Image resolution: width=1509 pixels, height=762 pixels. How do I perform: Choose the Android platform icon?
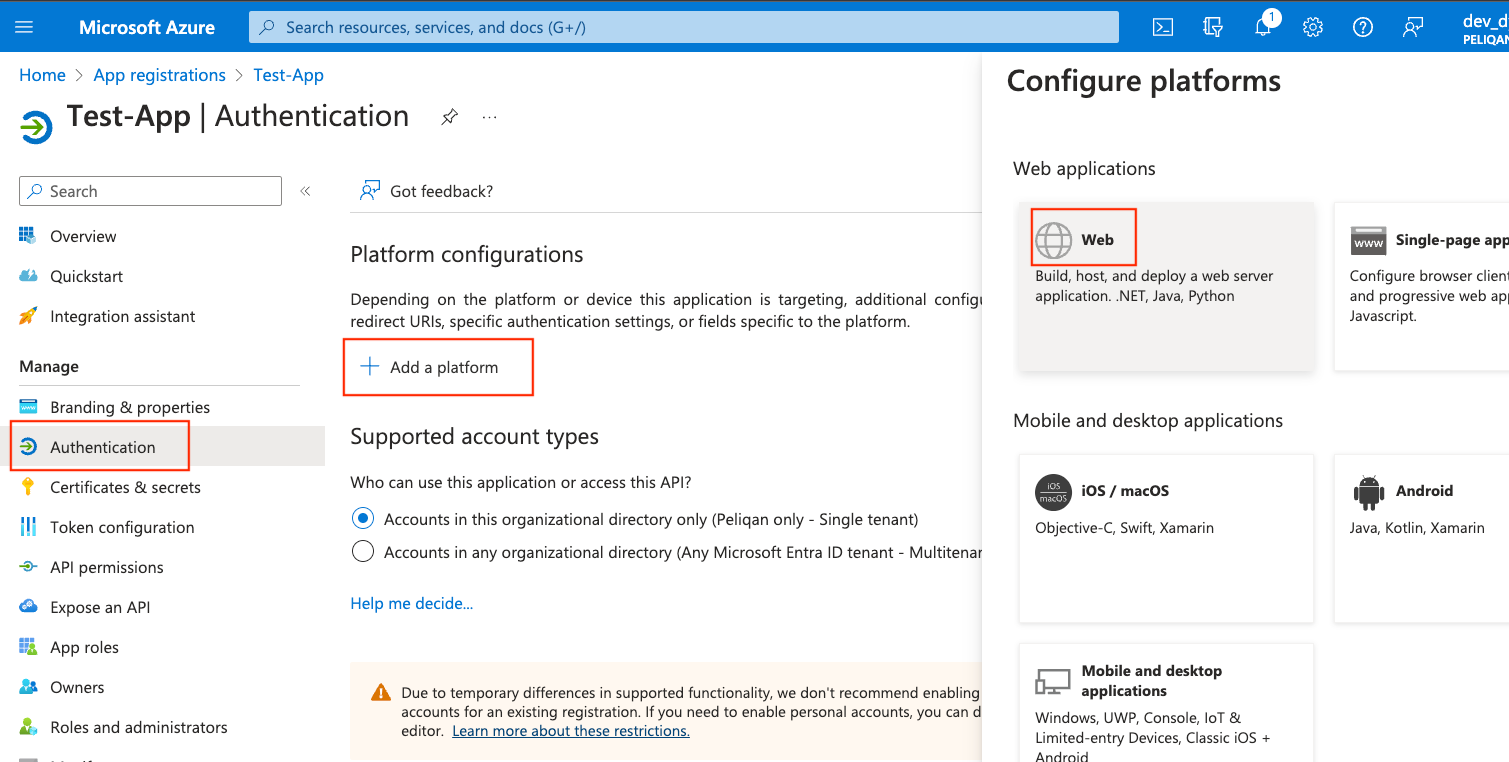click(x=1368, y=491)
